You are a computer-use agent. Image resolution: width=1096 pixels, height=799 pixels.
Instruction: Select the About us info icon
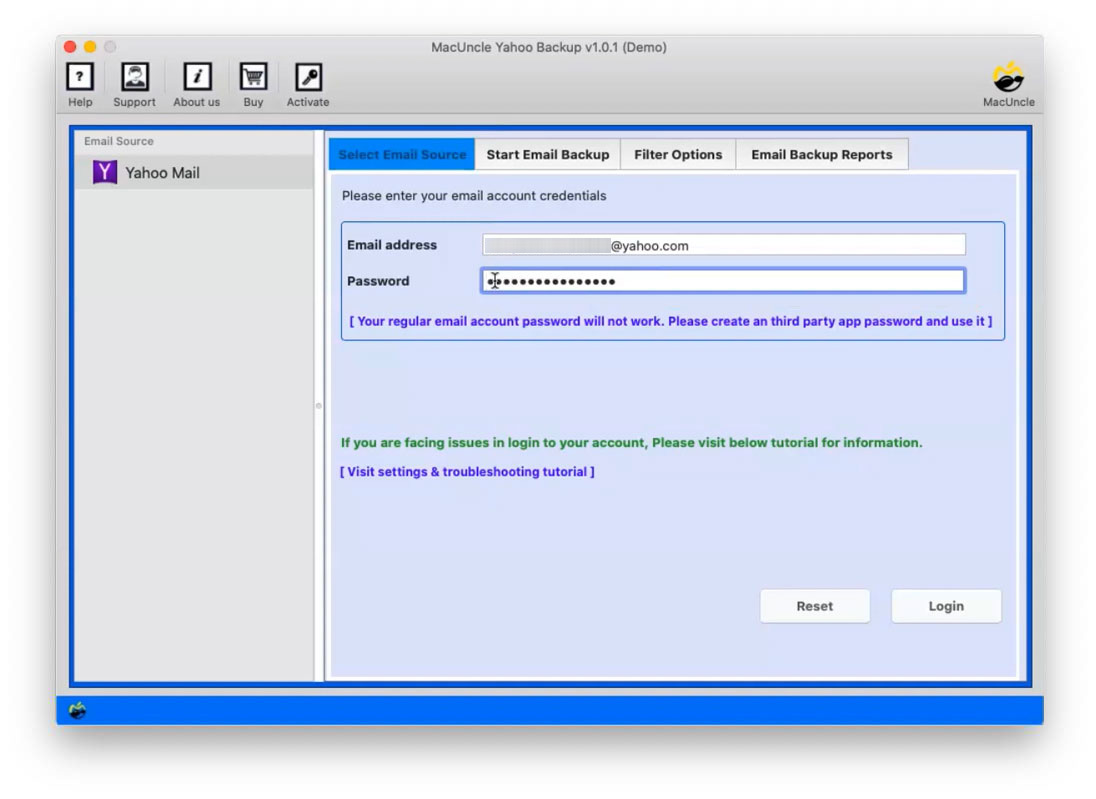[196, 77]
